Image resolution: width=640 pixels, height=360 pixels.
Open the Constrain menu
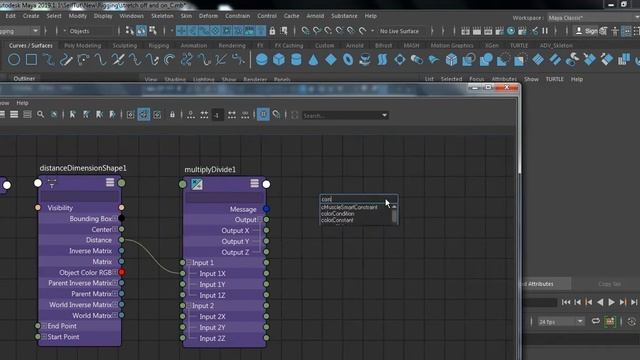[238, 16]
